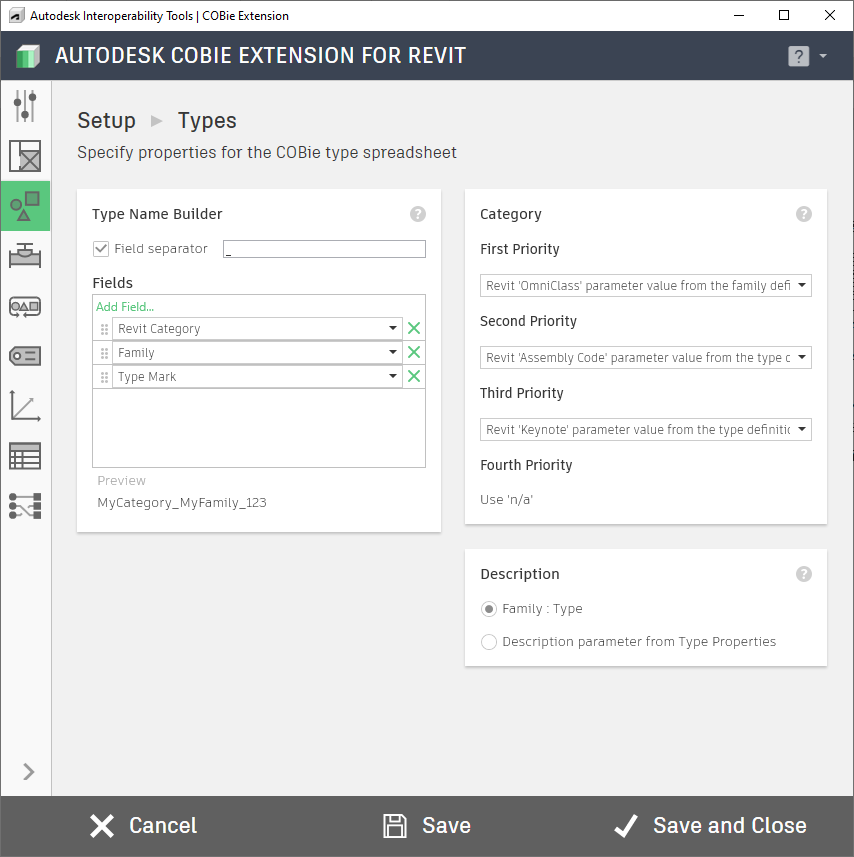This screenshot has height=857, width=854.
Task: Open the tag attributes icon in sidebar
Action: click(25, 356)
